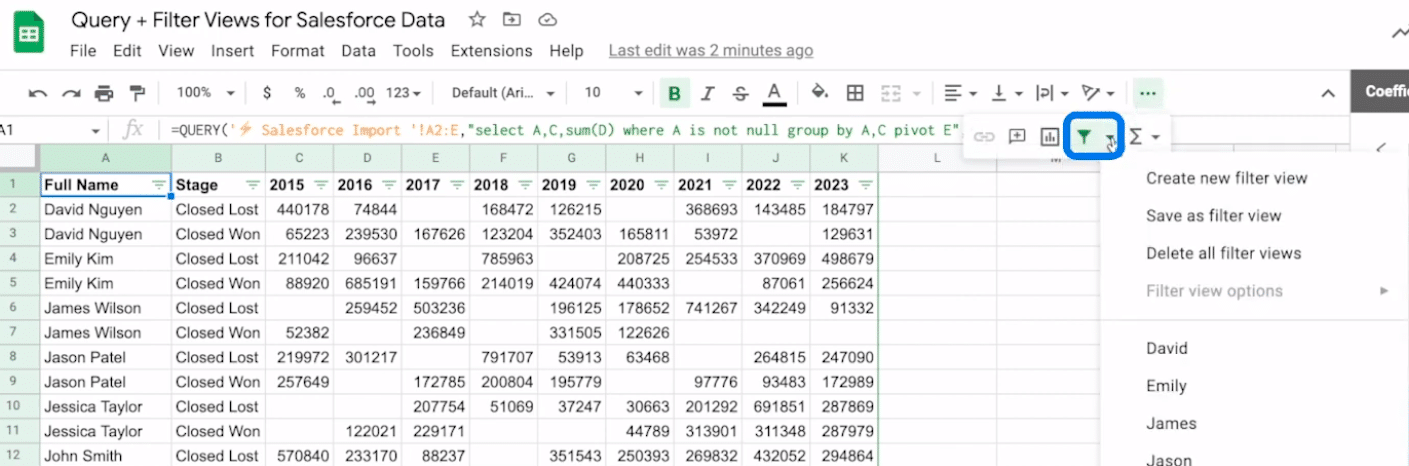Open the Data menu
This screenshot has height=466, width=1409.
[358, 51]
